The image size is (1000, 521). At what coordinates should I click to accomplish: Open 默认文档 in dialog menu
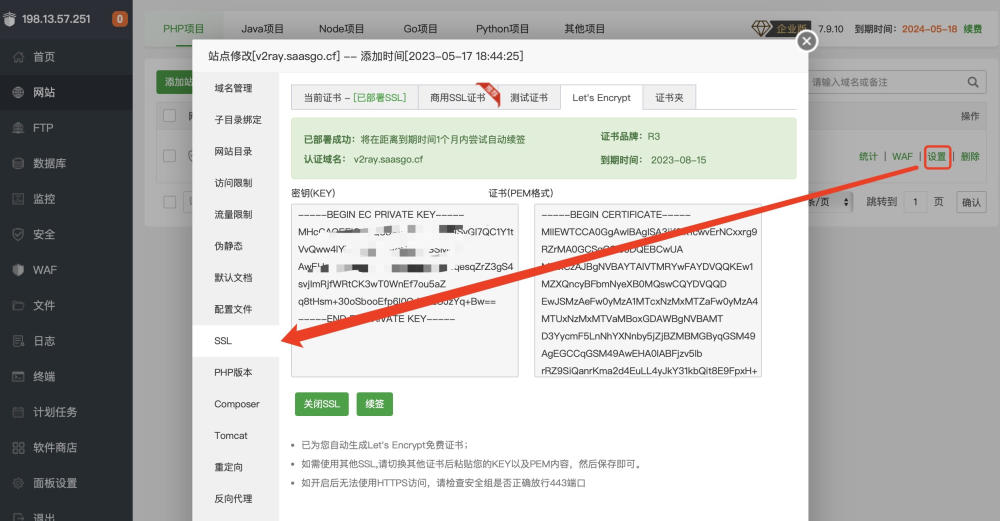pos(235,277)
